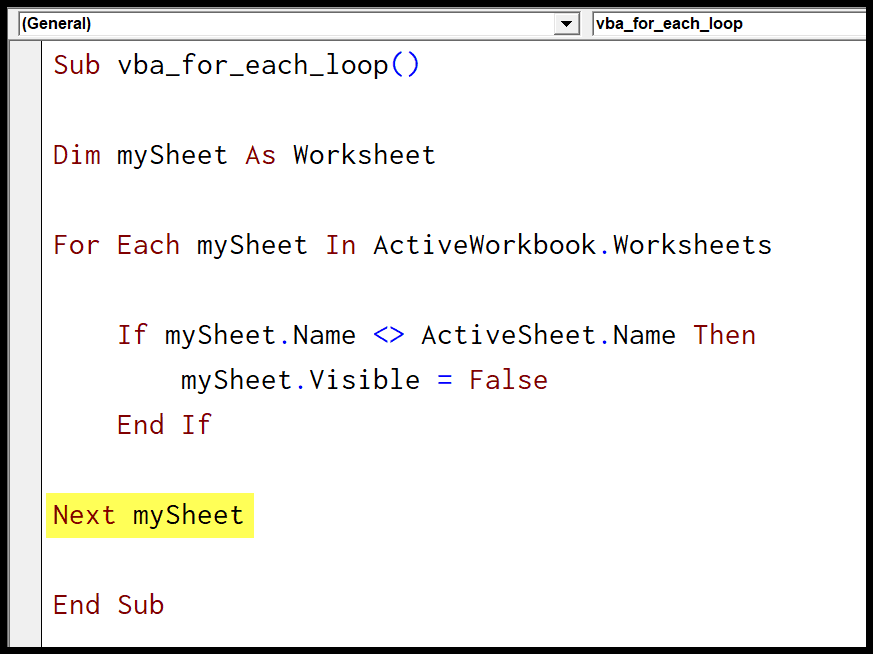This screenshot has height=654, width=873.
Task: Click ActiveSheet.Name in the If statement
Action: pyautogui.click(x=548, y=335)
